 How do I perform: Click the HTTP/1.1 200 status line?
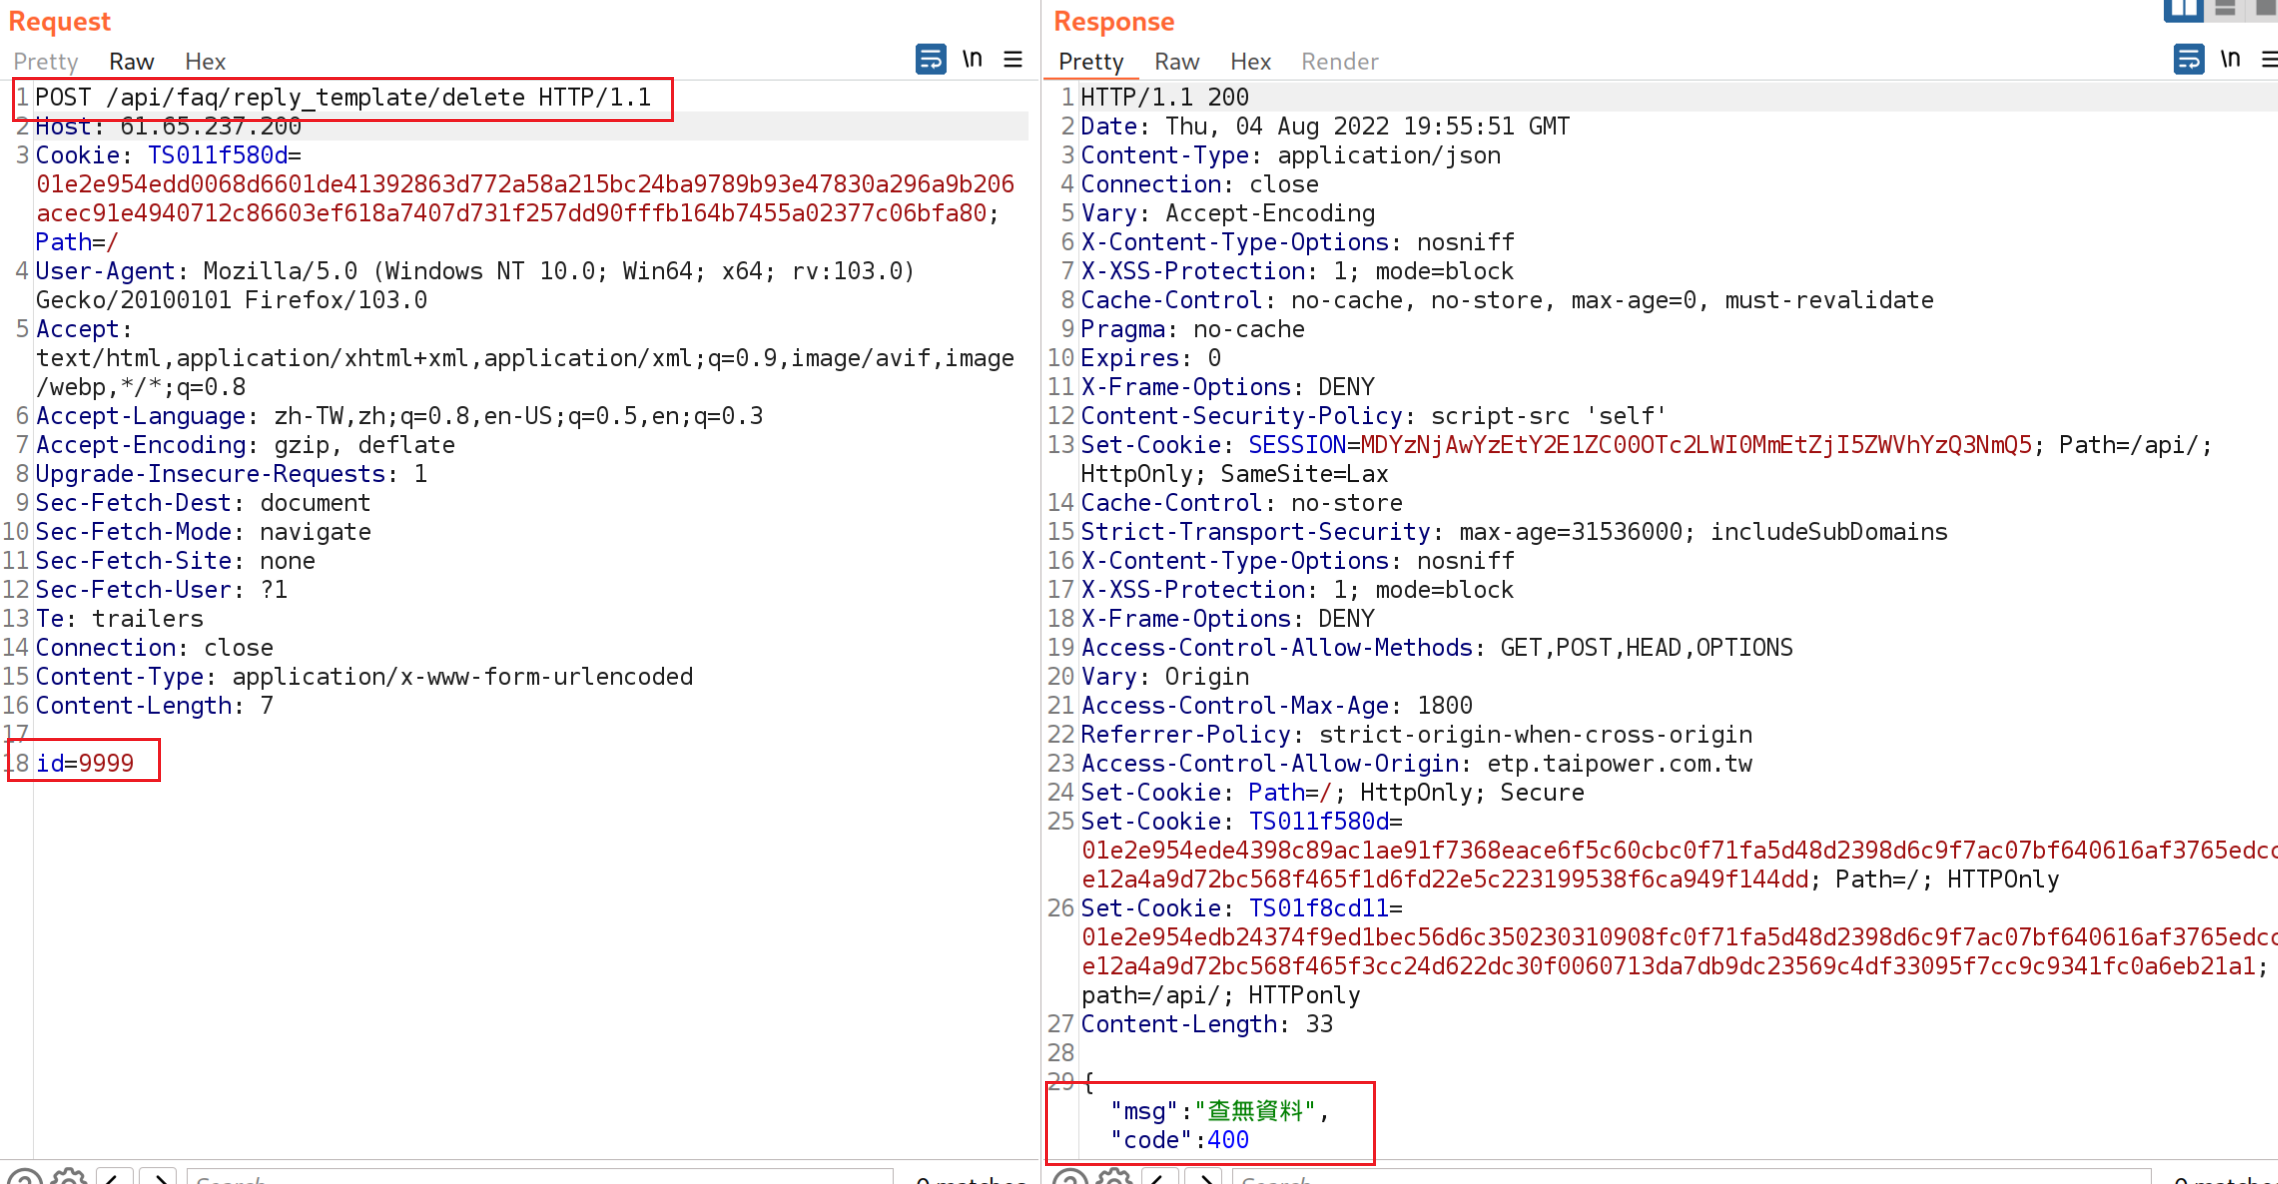[x=1165, y=97]
